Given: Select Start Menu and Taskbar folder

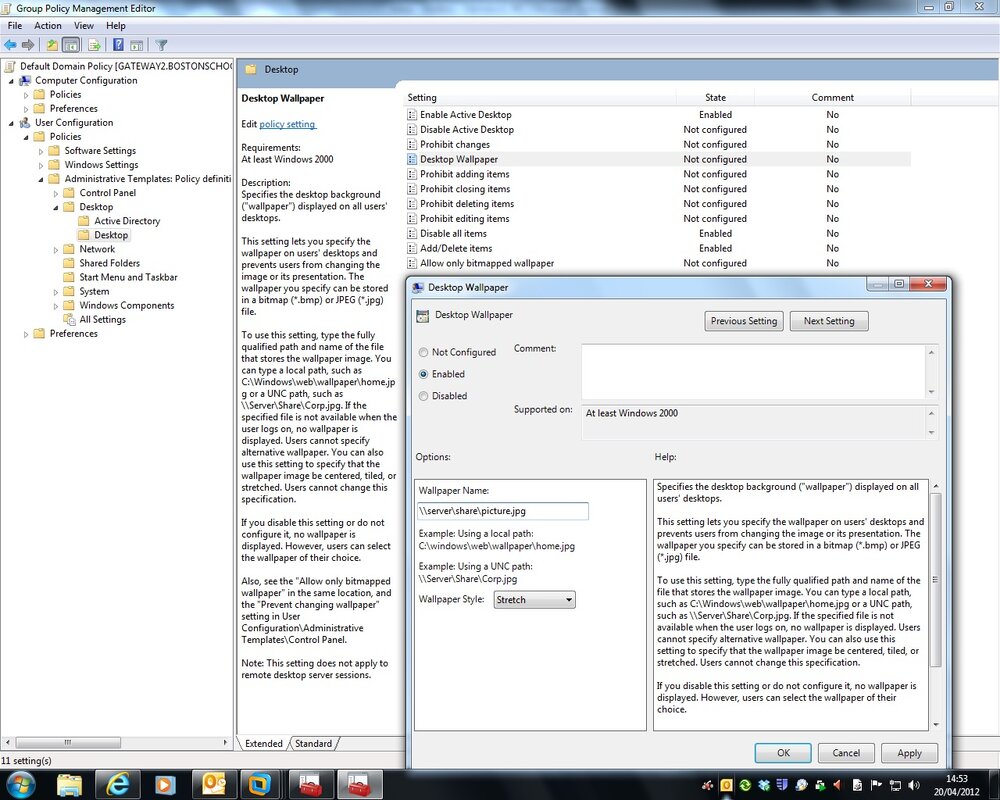Looking at the screenshot, I should 128,277.
